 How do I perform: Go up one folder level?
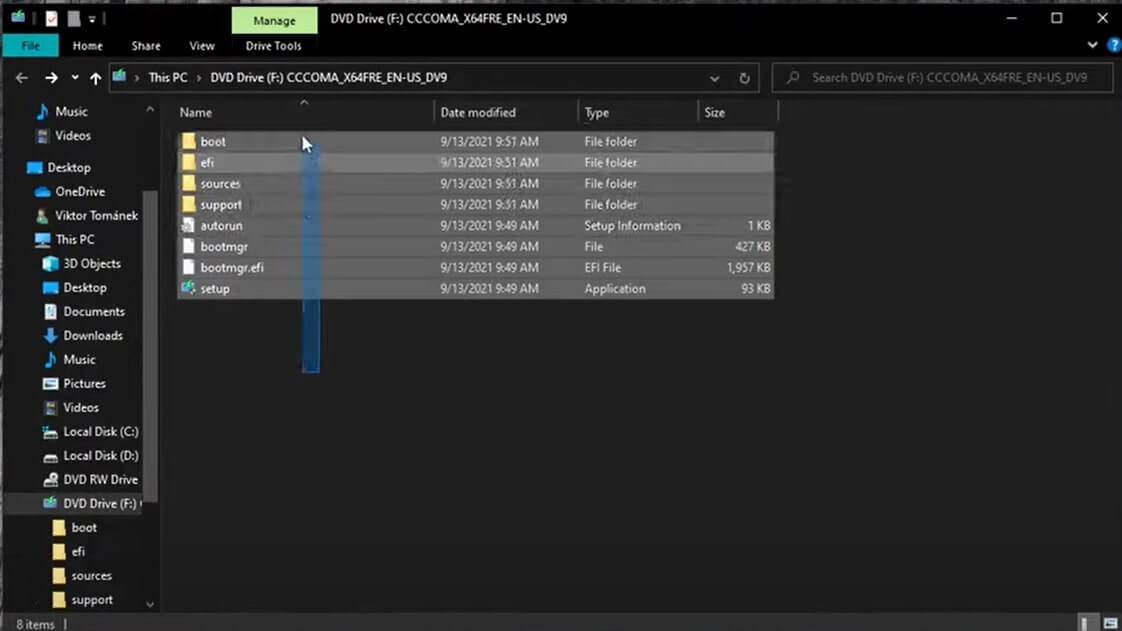pyautogui.click(x=95, y=78)
